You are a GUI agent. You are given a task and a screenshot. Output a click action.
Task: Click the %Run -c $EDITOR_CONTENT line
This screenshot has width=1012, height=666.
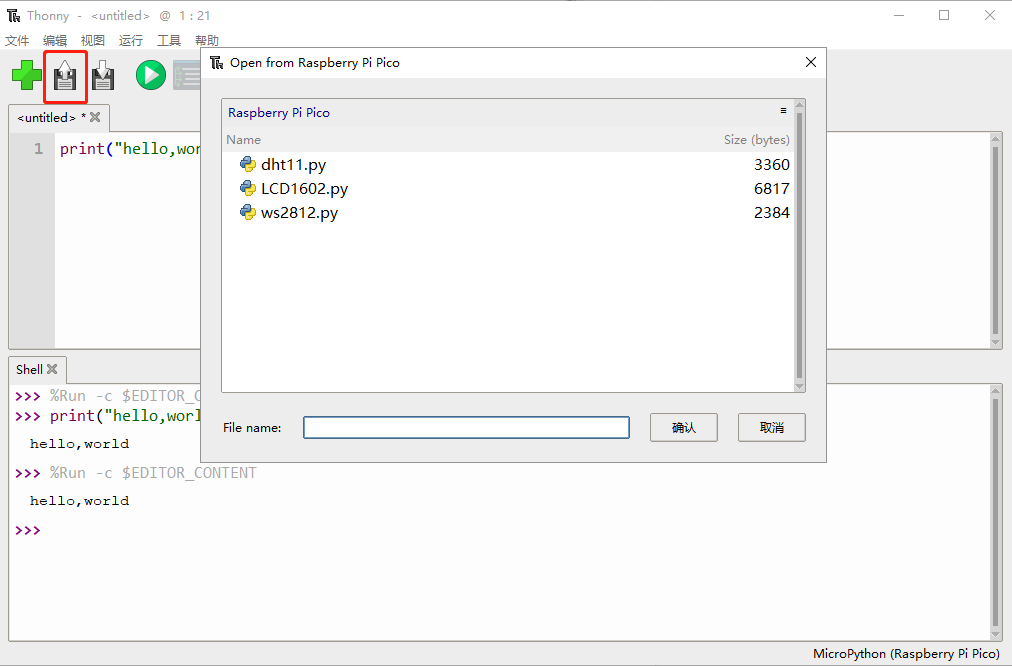[x=153, y=473]
